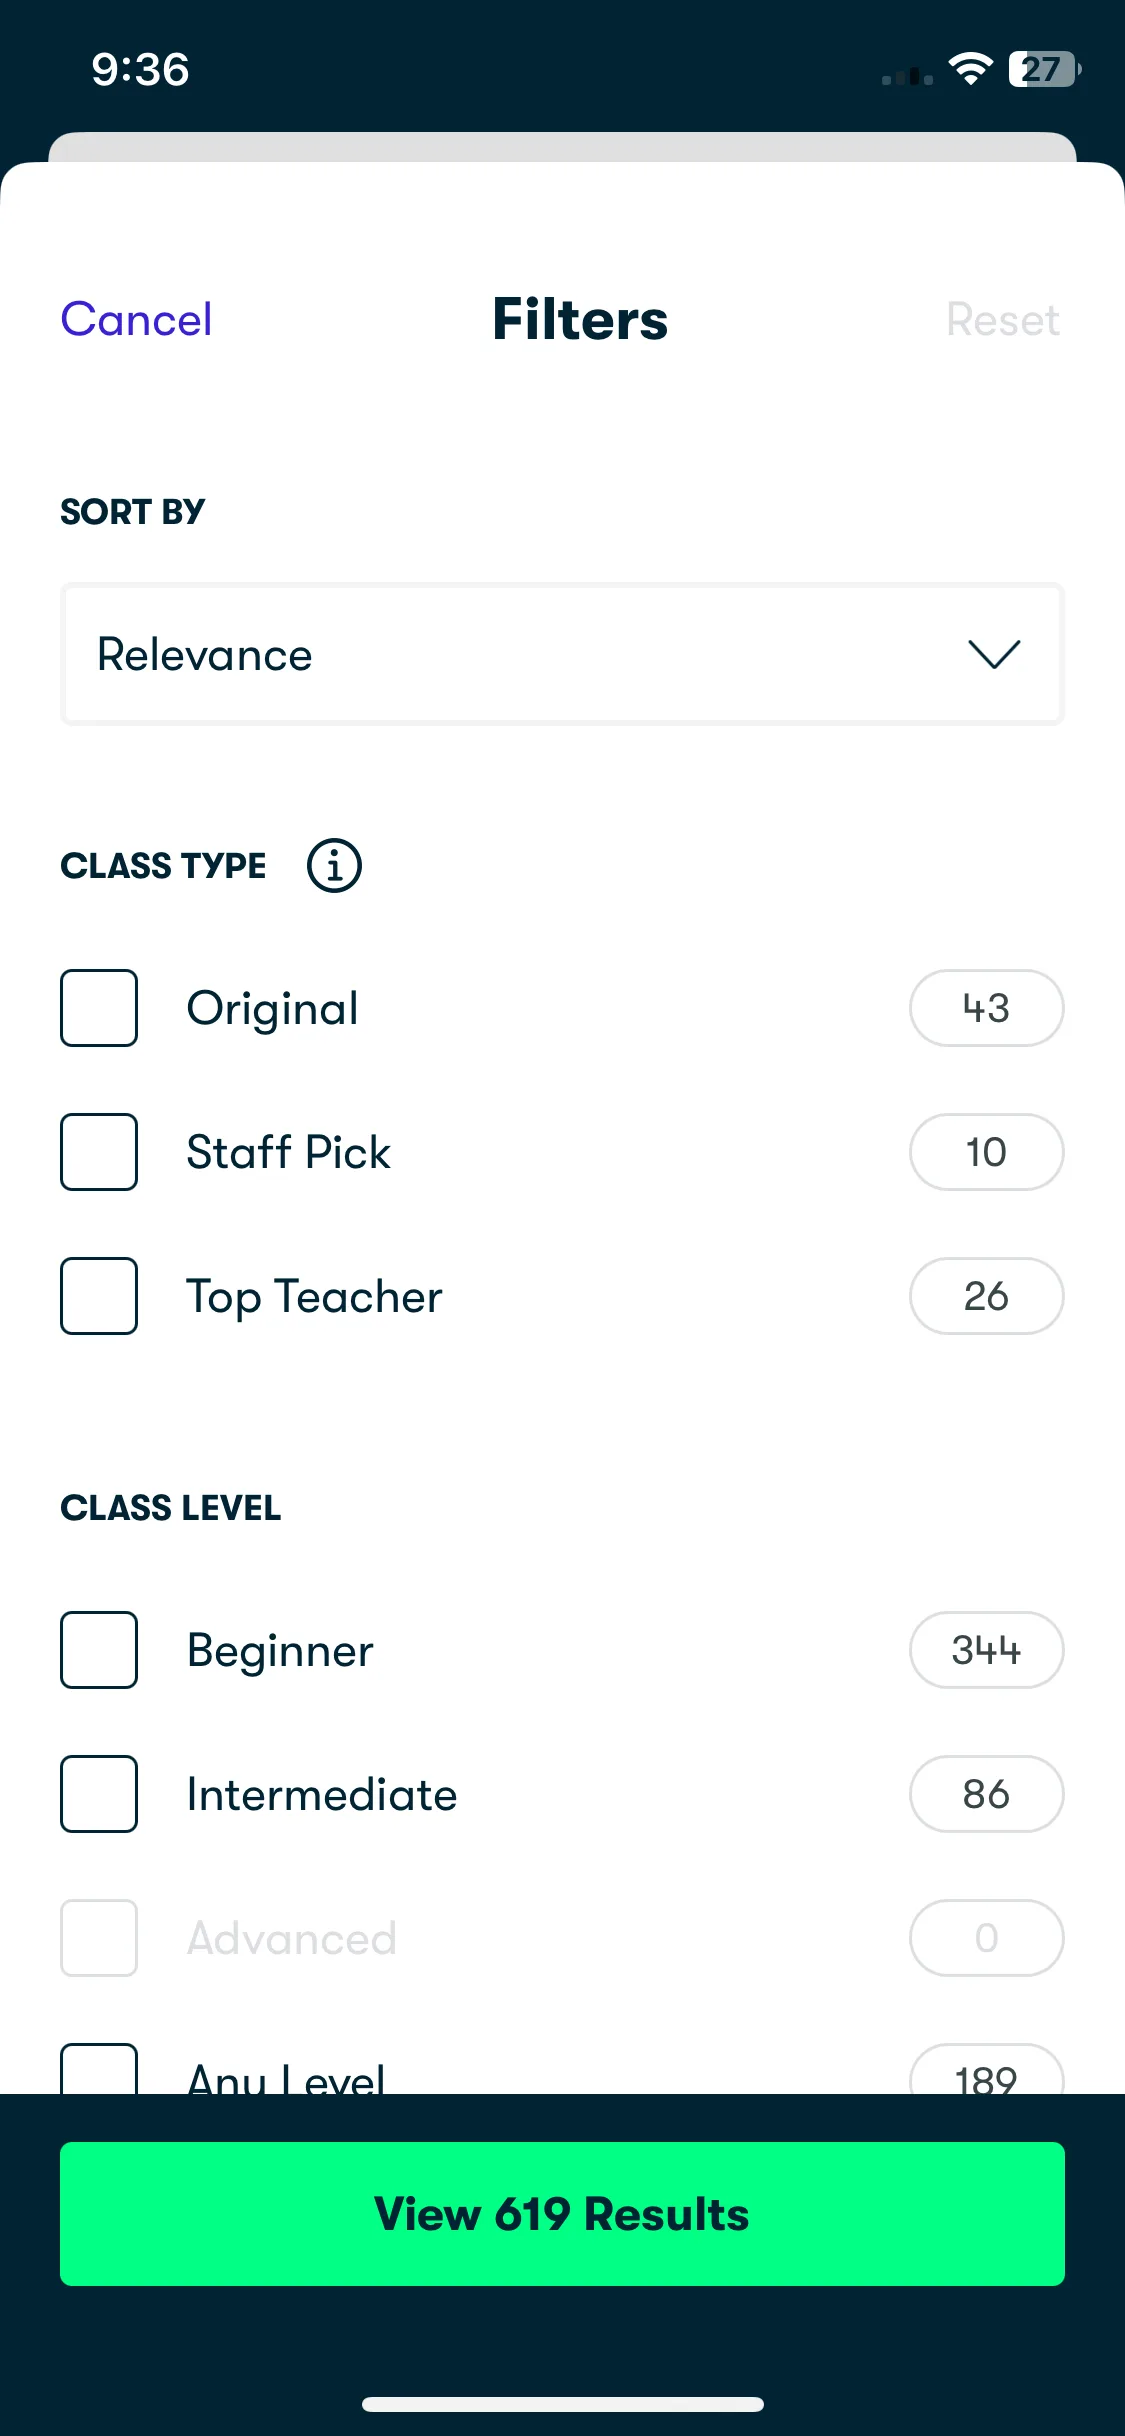
Task: Tap the home indicator bar
Action: (563, 2404)
